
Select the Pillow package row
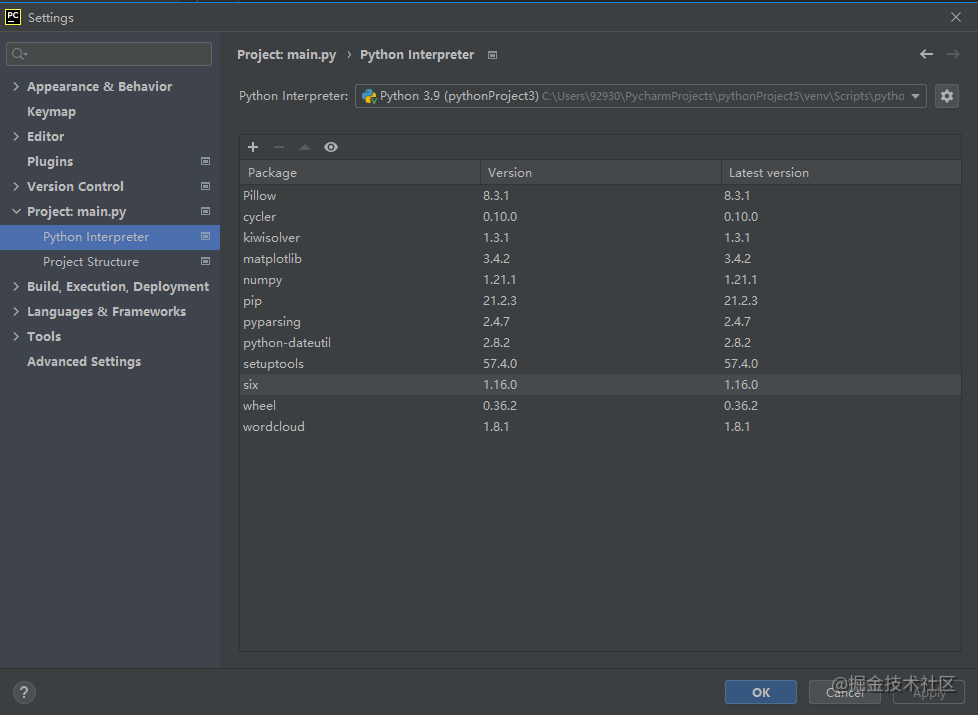pyautogui.click(x=600, y=196)
